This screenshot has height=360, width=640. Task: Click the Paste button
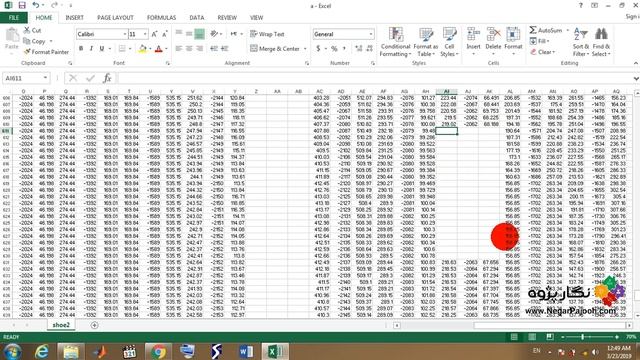[12, 40]
